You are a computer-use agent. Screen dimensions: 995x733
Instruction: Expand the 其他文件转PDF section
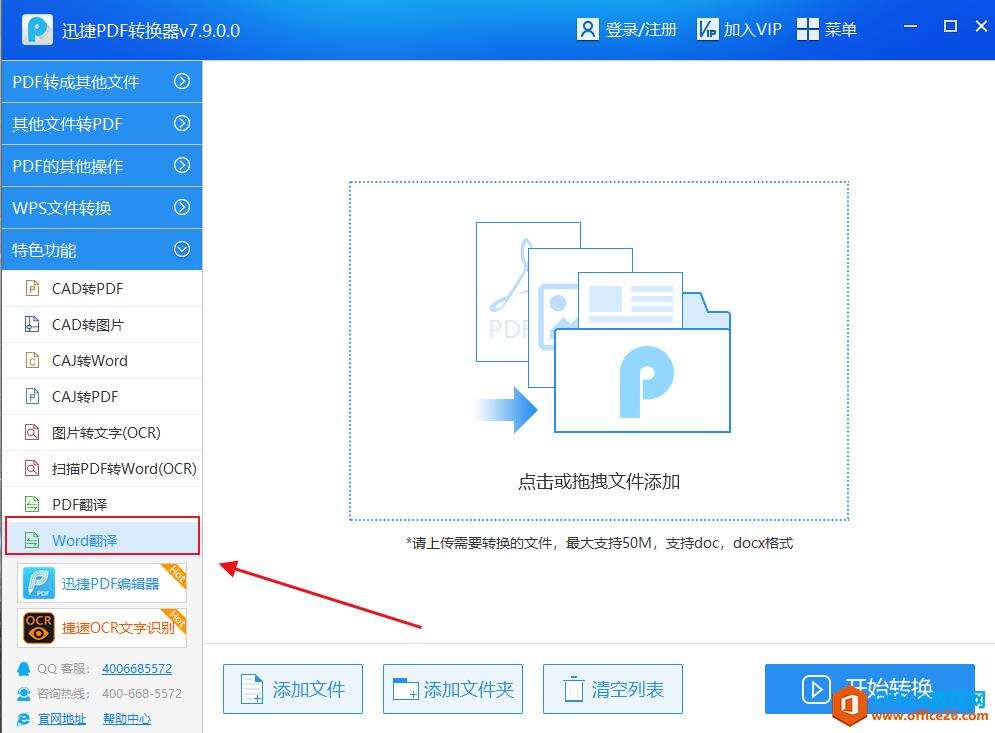pyautogui.click(x=102, y=124)
